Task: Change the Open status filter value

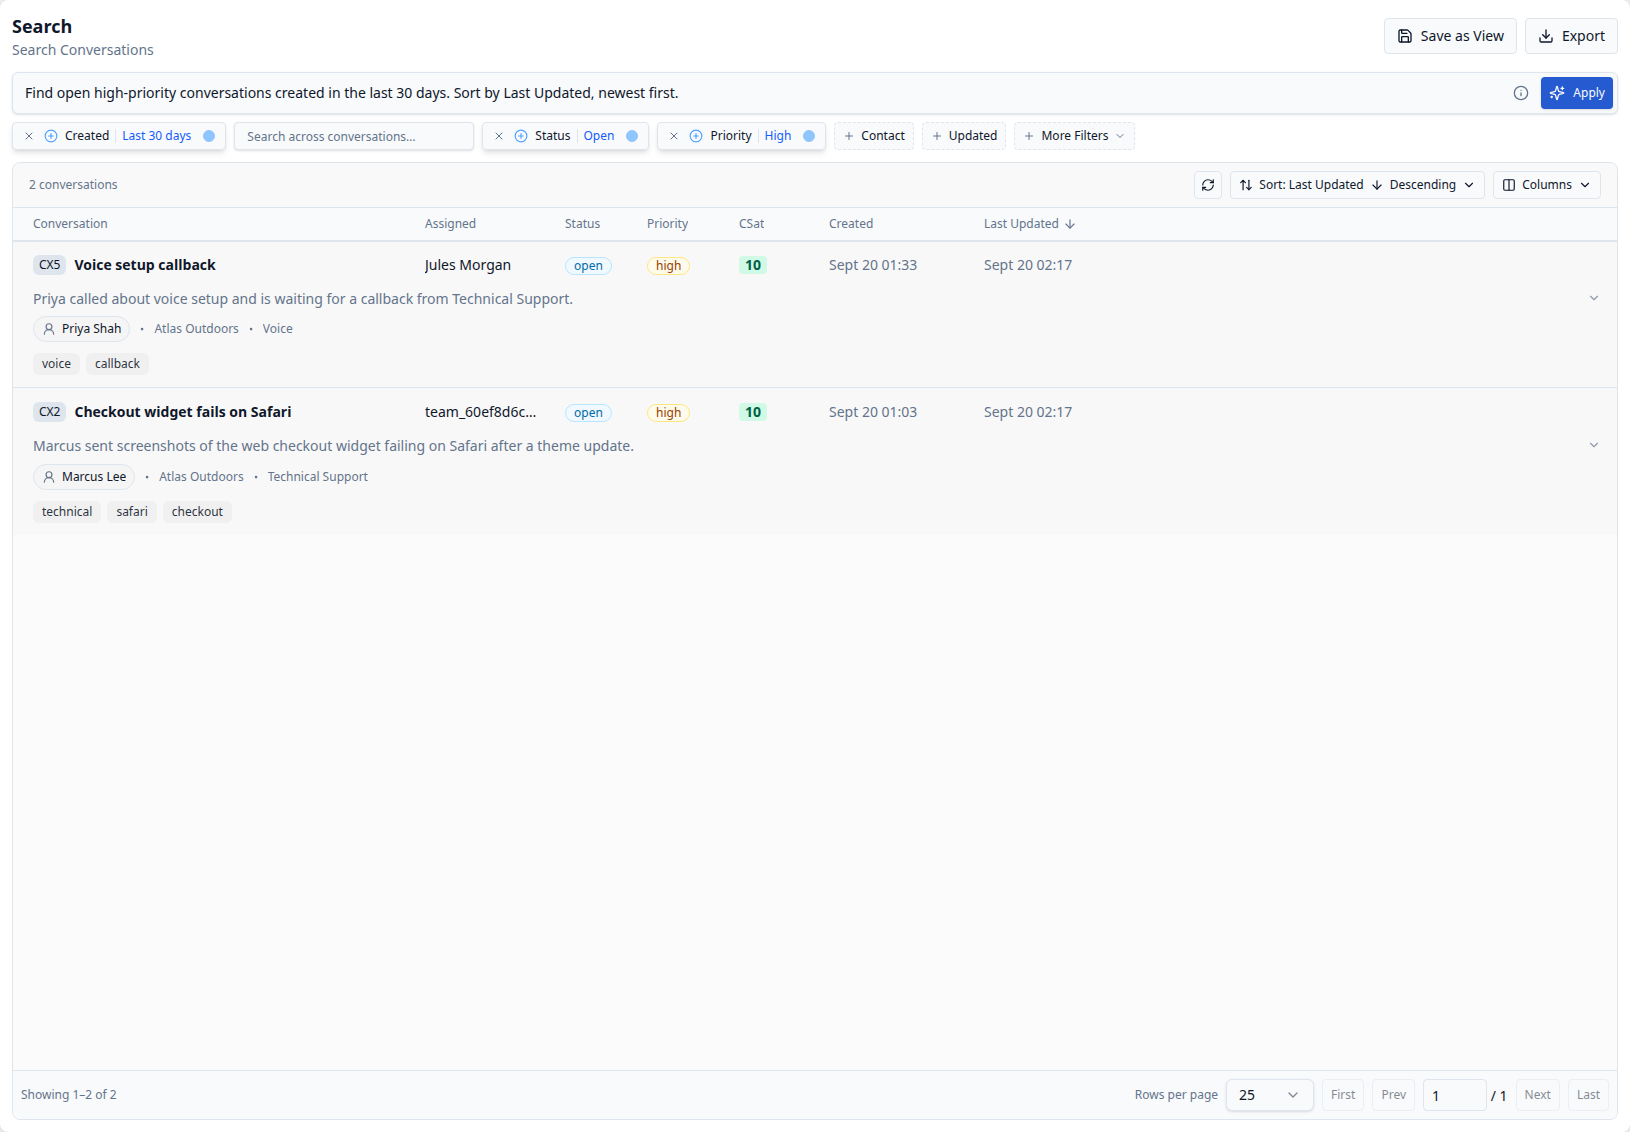Action: coord(599,136)
